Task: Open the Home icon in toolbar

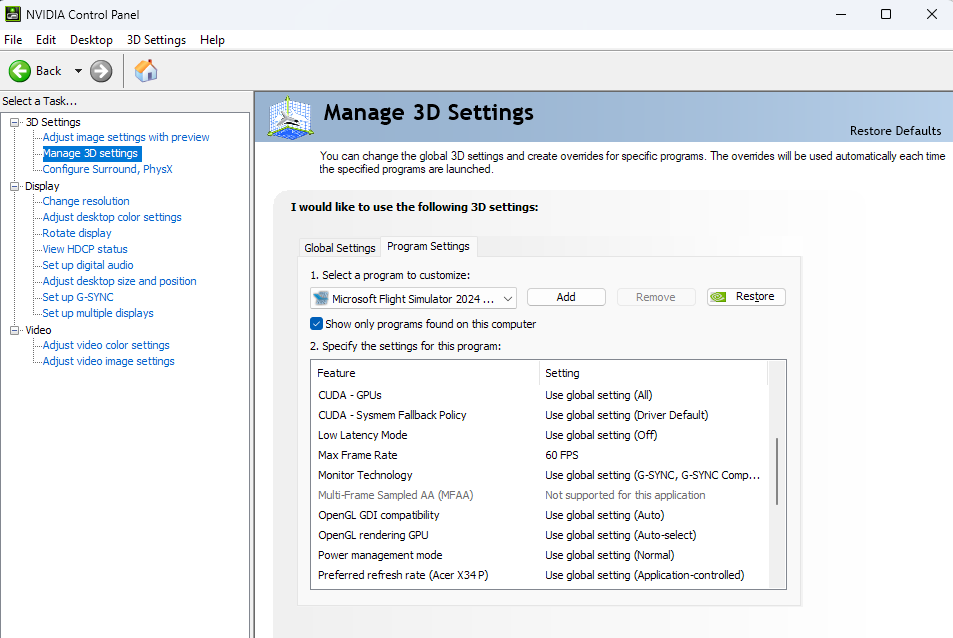Action: click(146, 70)
